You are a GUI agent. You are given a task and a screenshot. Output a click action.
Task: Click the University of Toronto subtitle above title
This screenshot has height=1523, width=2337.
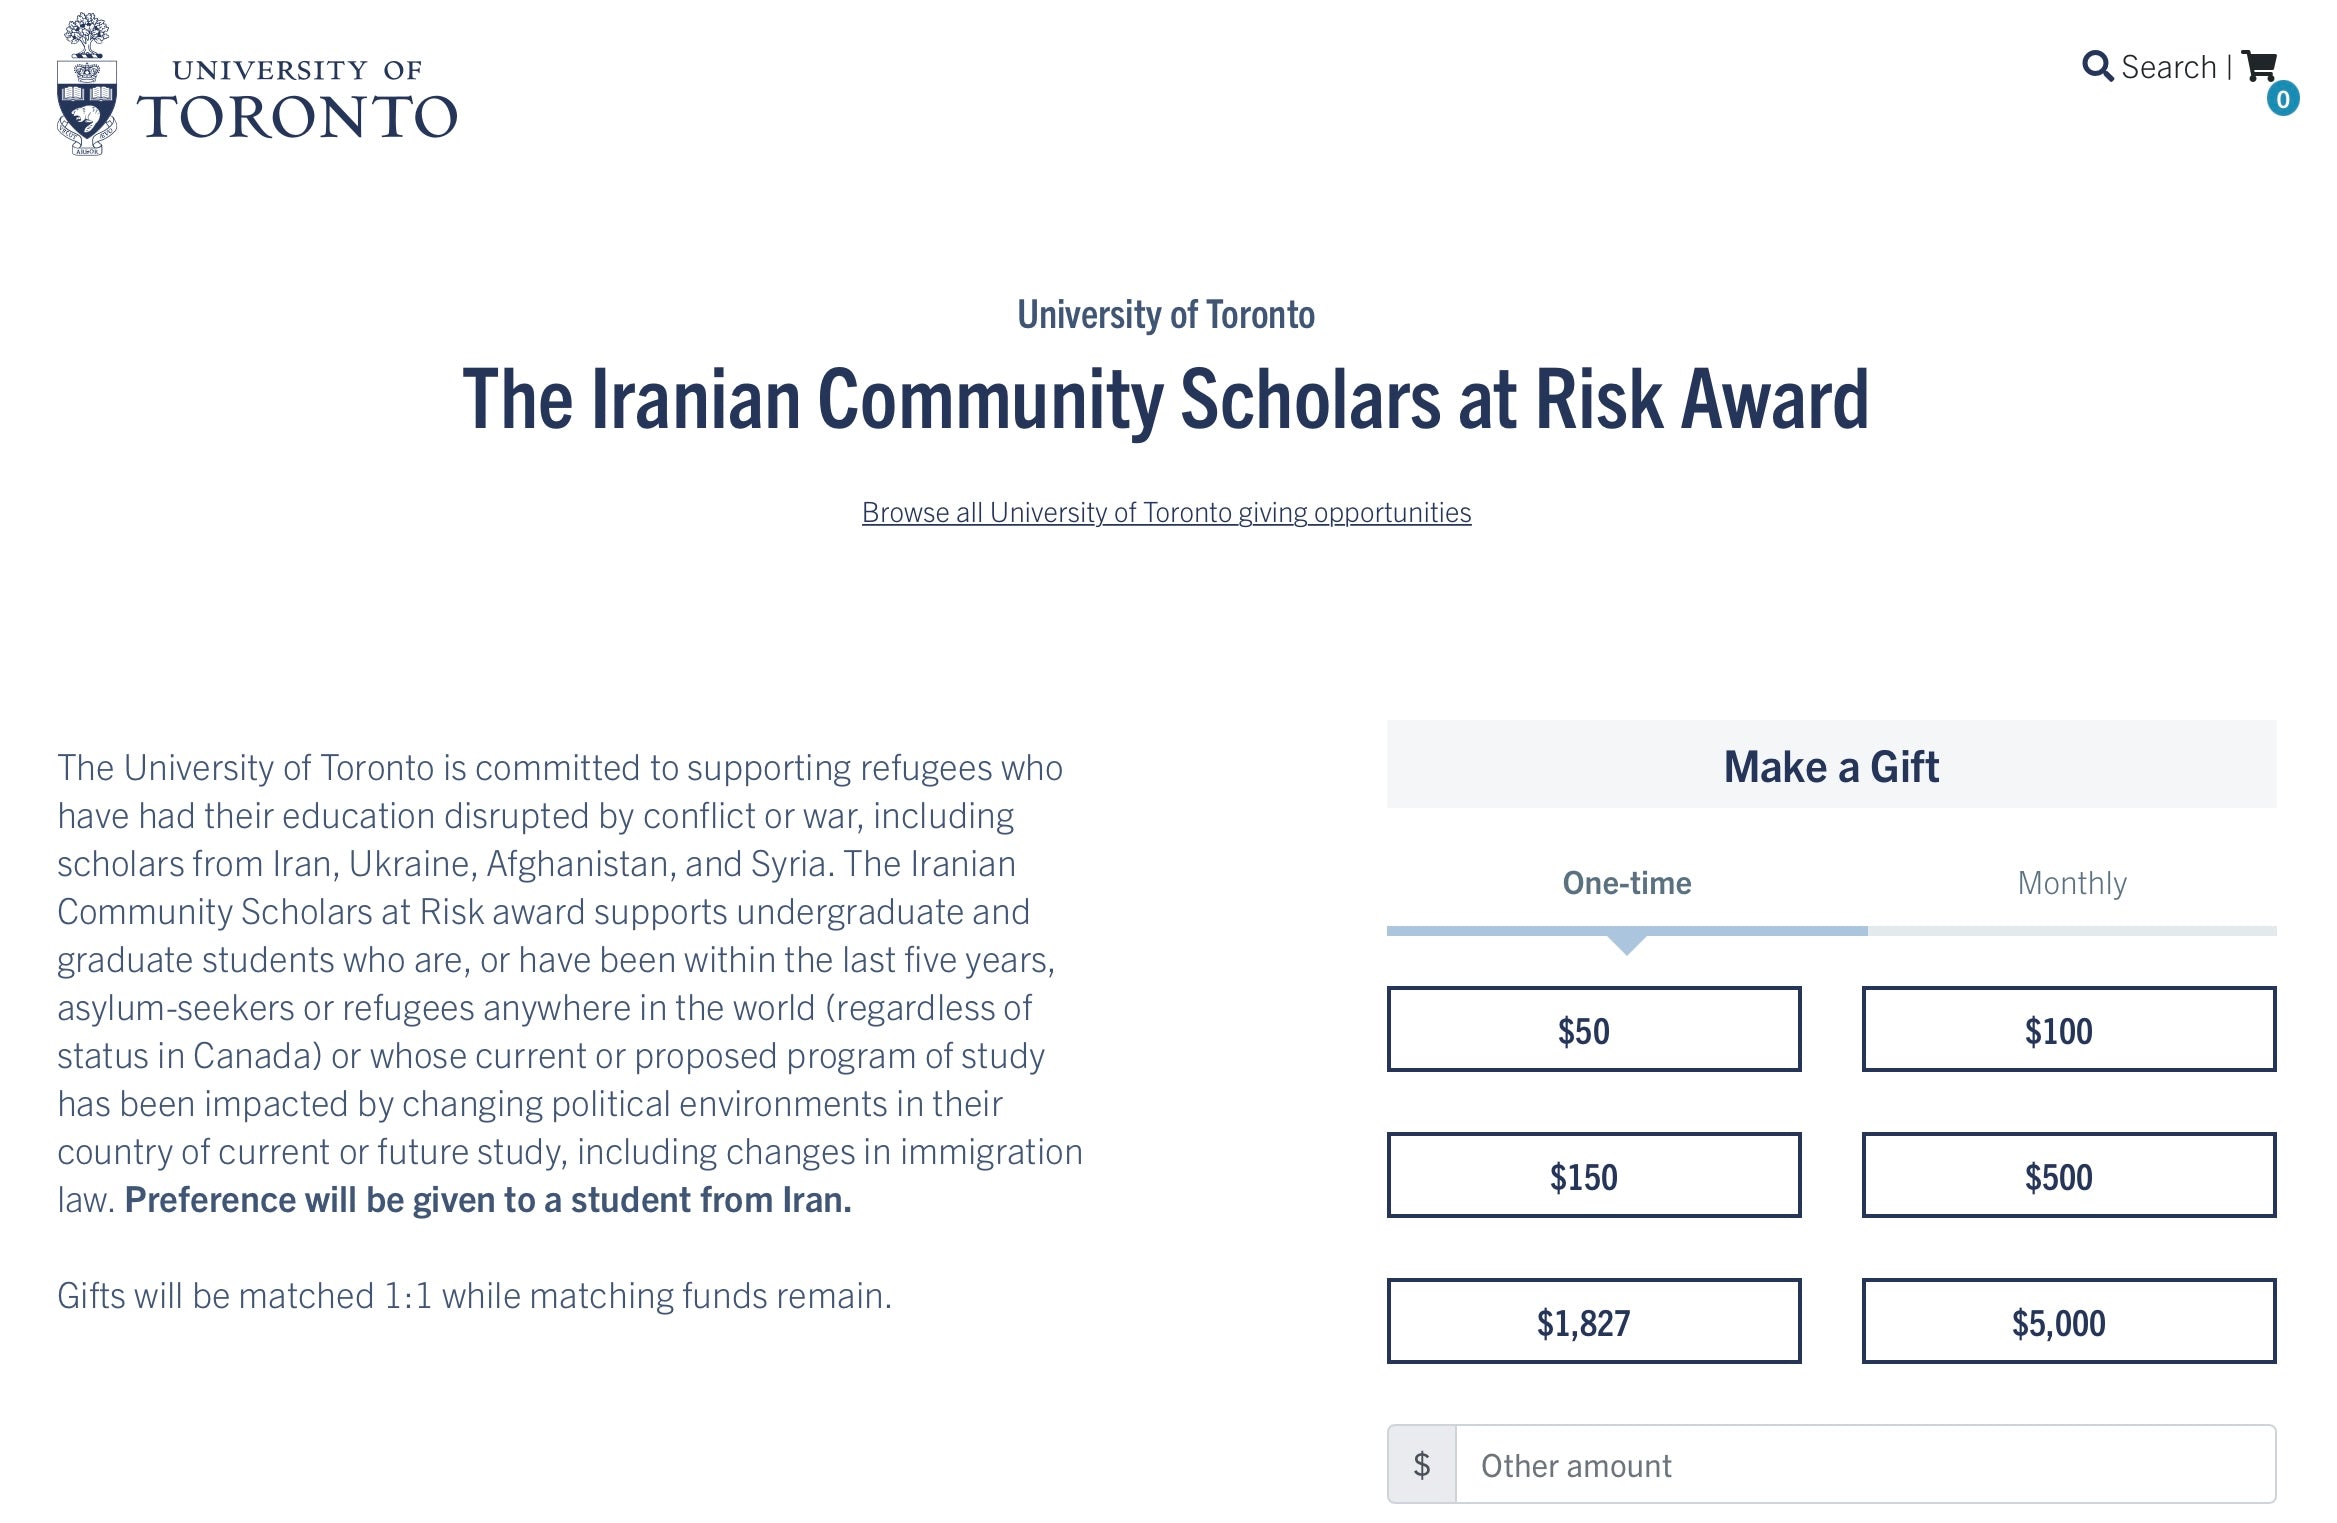(1165, 315)
